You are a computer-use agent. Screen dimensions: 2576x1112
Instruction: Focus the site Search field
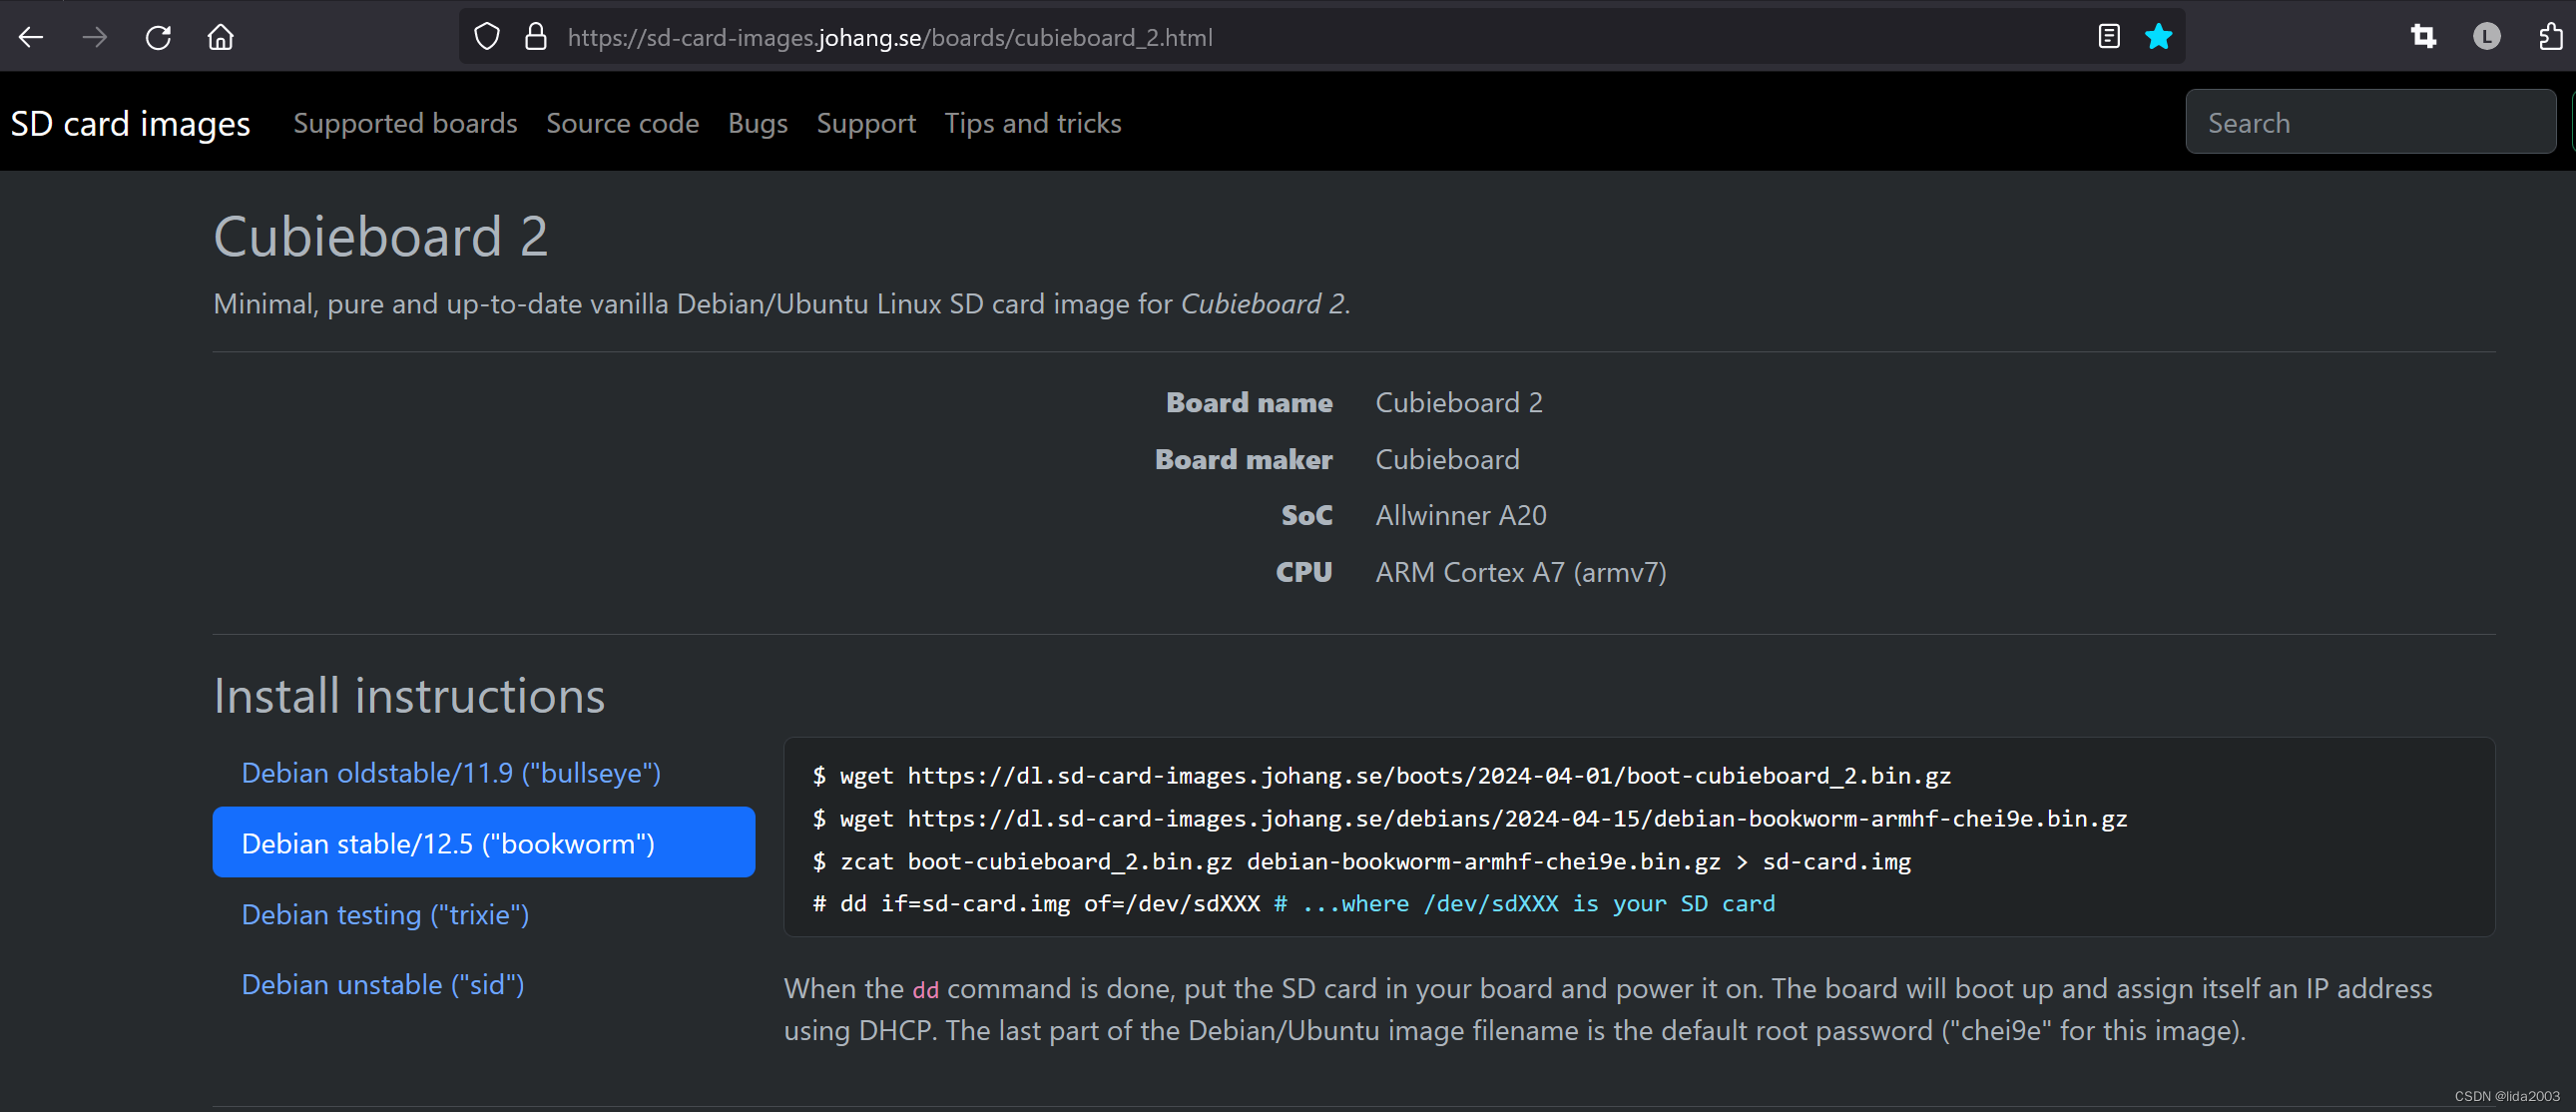[x=2370, y=122]
